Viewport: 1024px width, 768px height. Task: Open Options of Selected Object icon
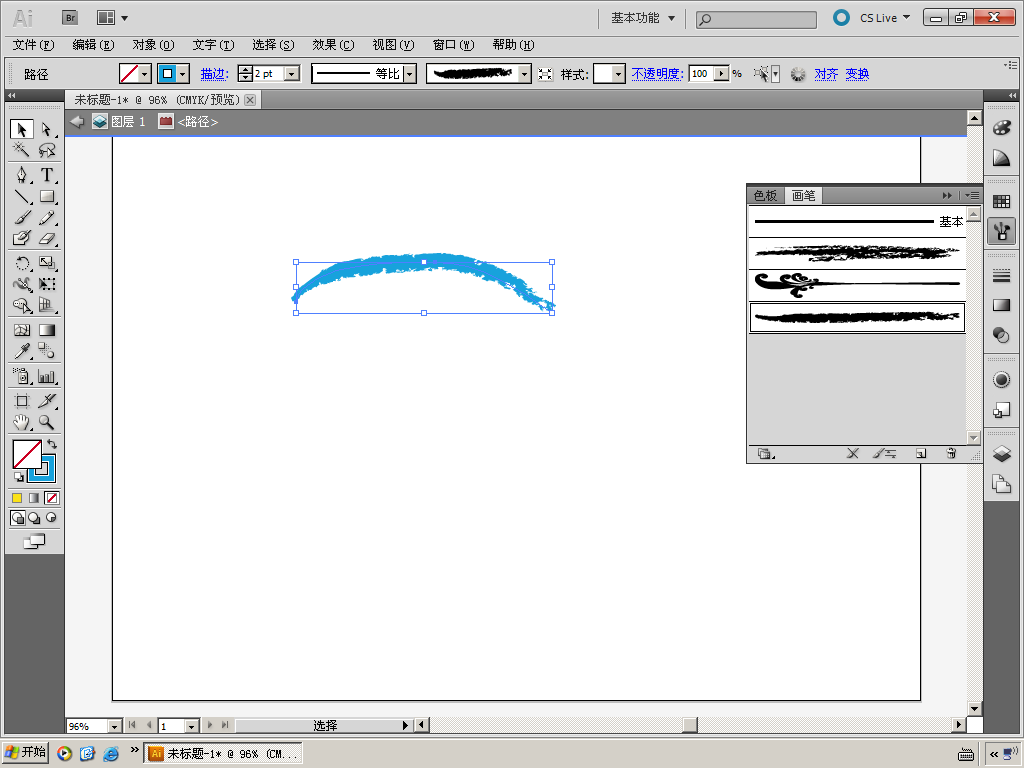[885, 453]
